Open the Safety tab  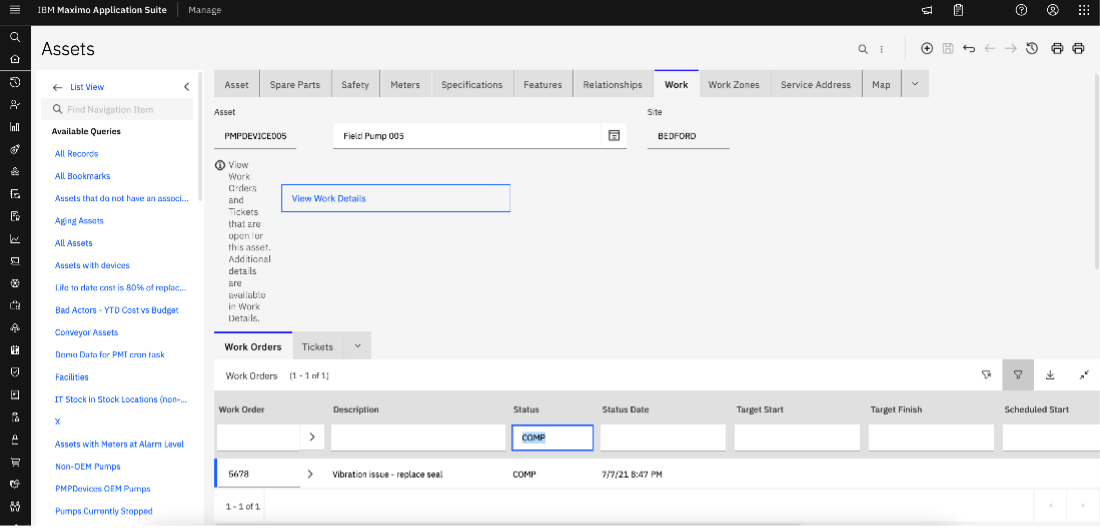click(355, 84)
